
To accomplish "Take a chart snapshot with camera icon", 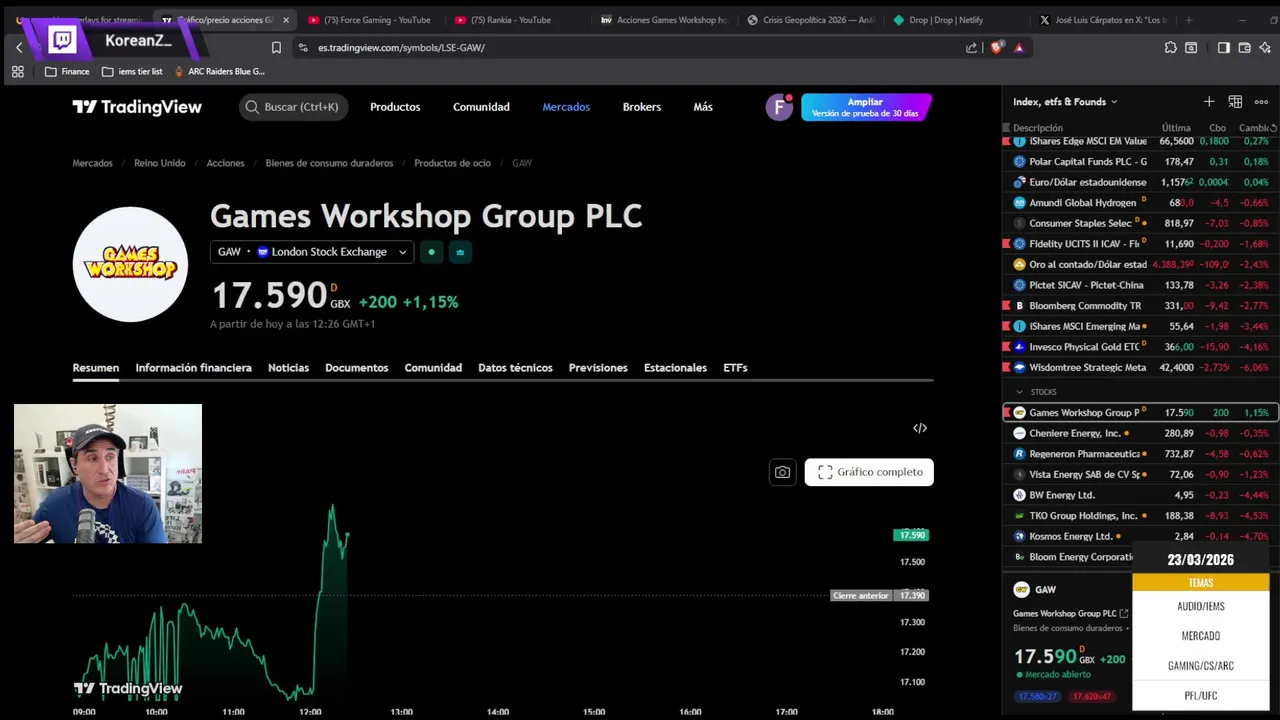I will pos(782,472).
